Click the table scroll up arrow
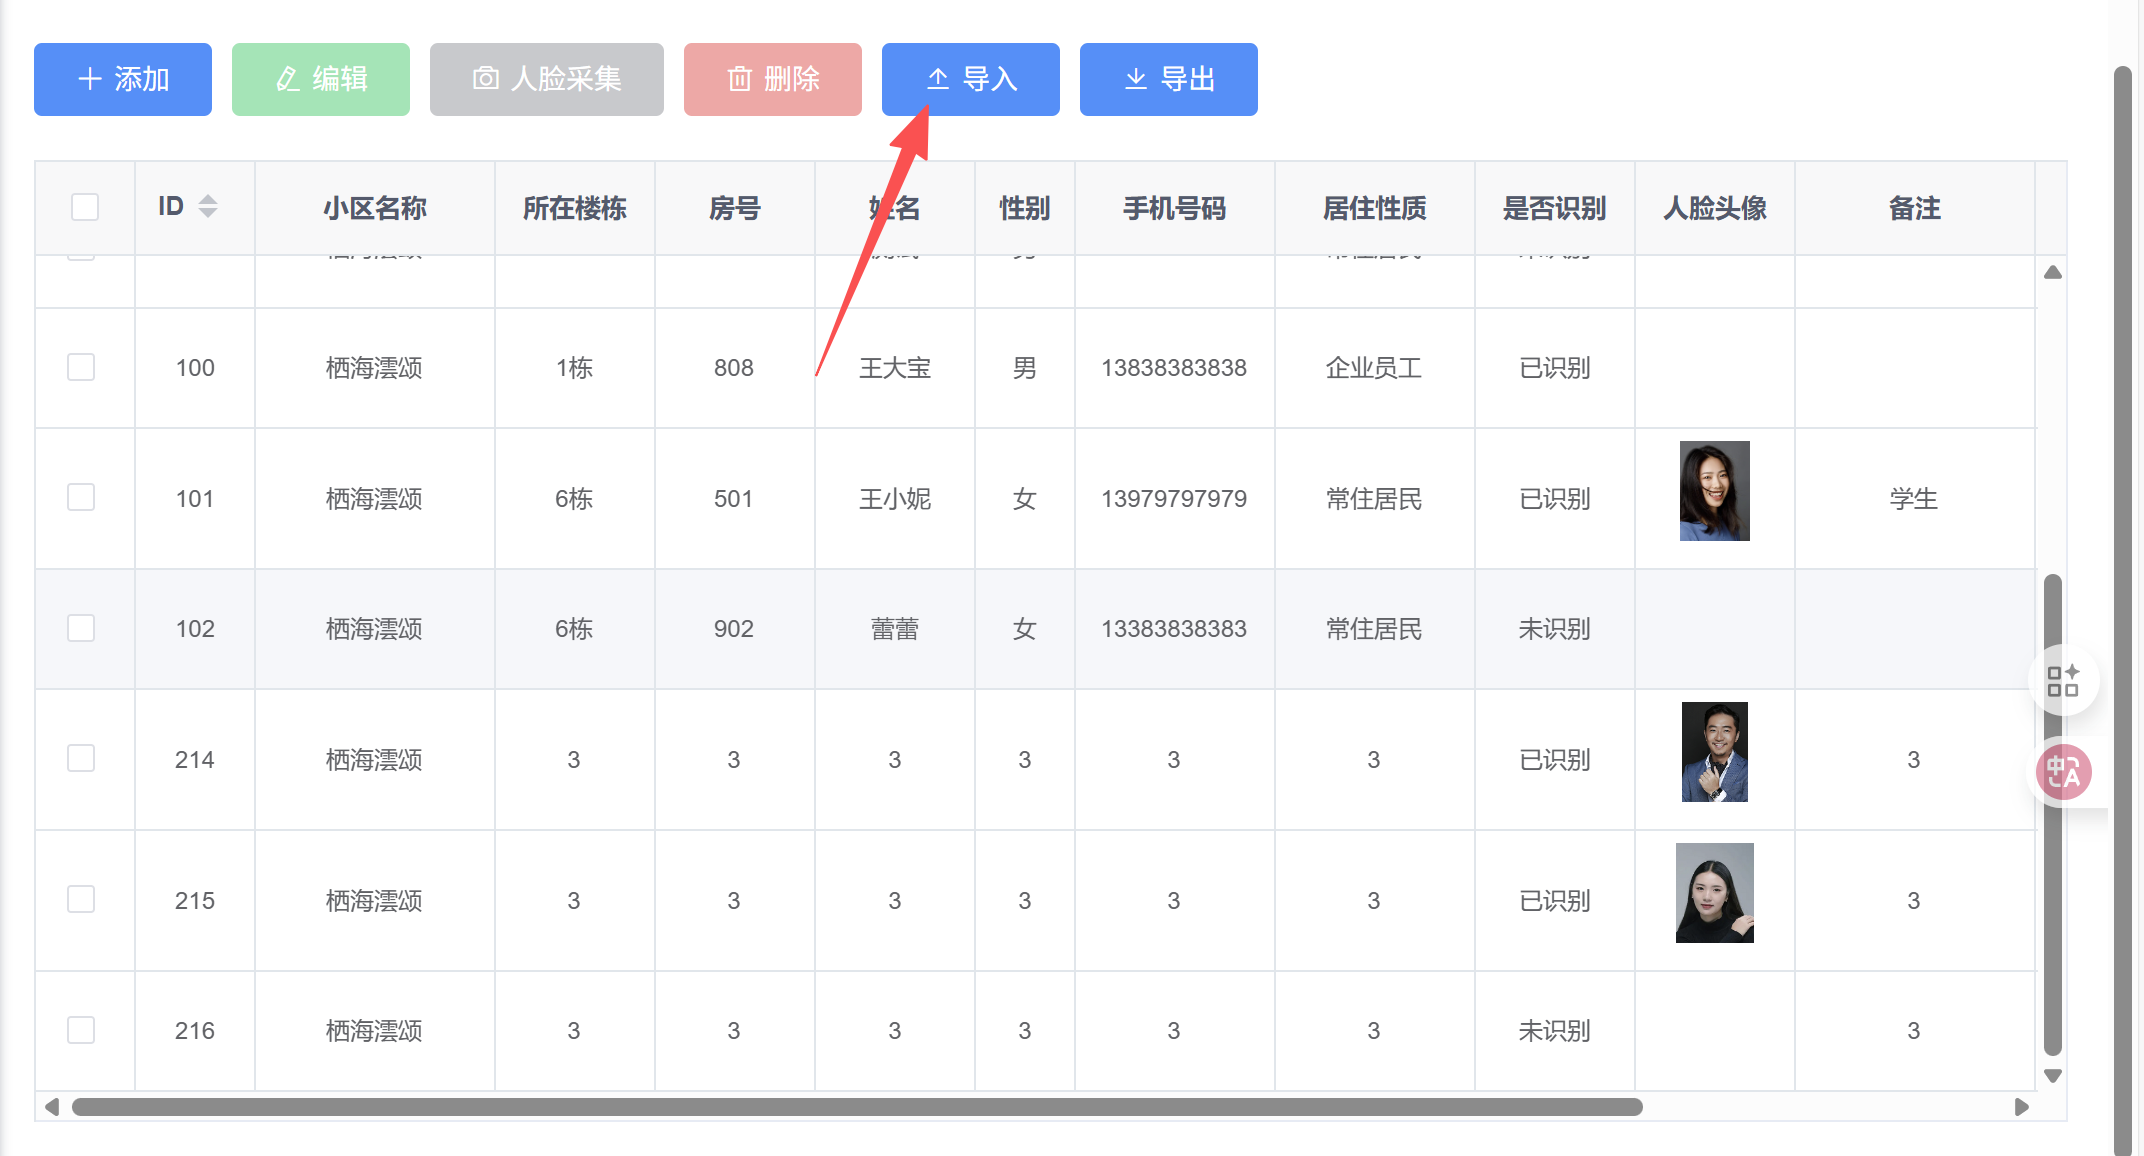Screen dimensions: 2144x1156 (x=2053, y=272)
